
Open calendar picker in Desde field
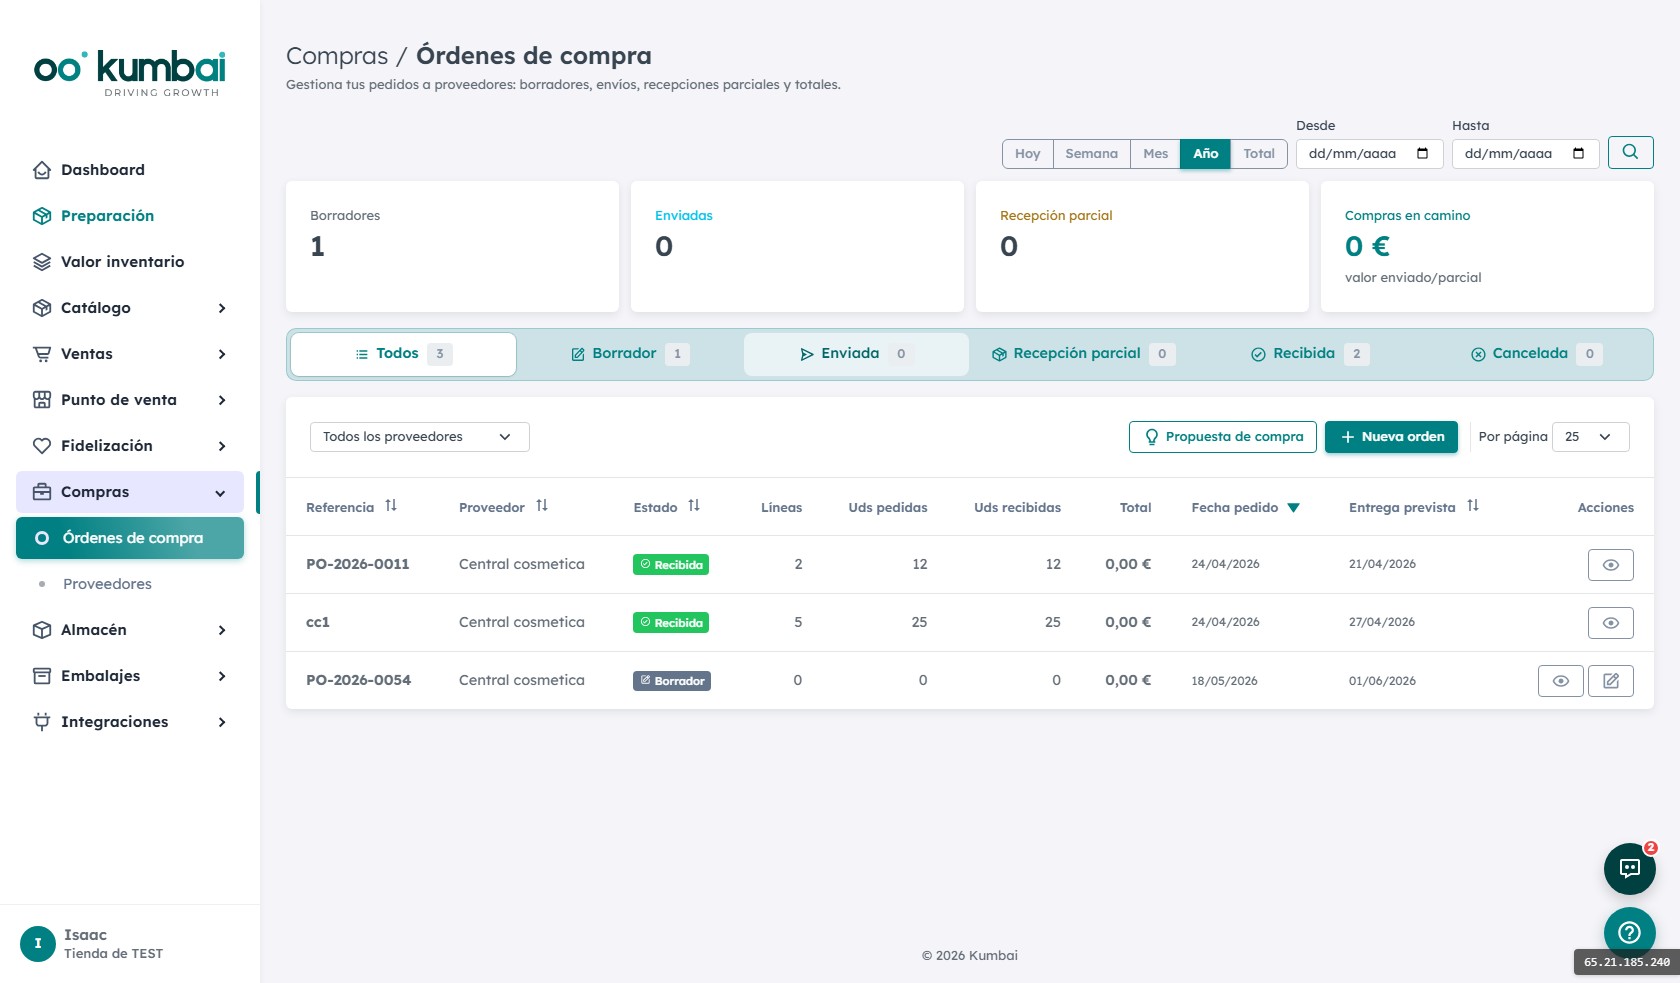(1422, 153)
